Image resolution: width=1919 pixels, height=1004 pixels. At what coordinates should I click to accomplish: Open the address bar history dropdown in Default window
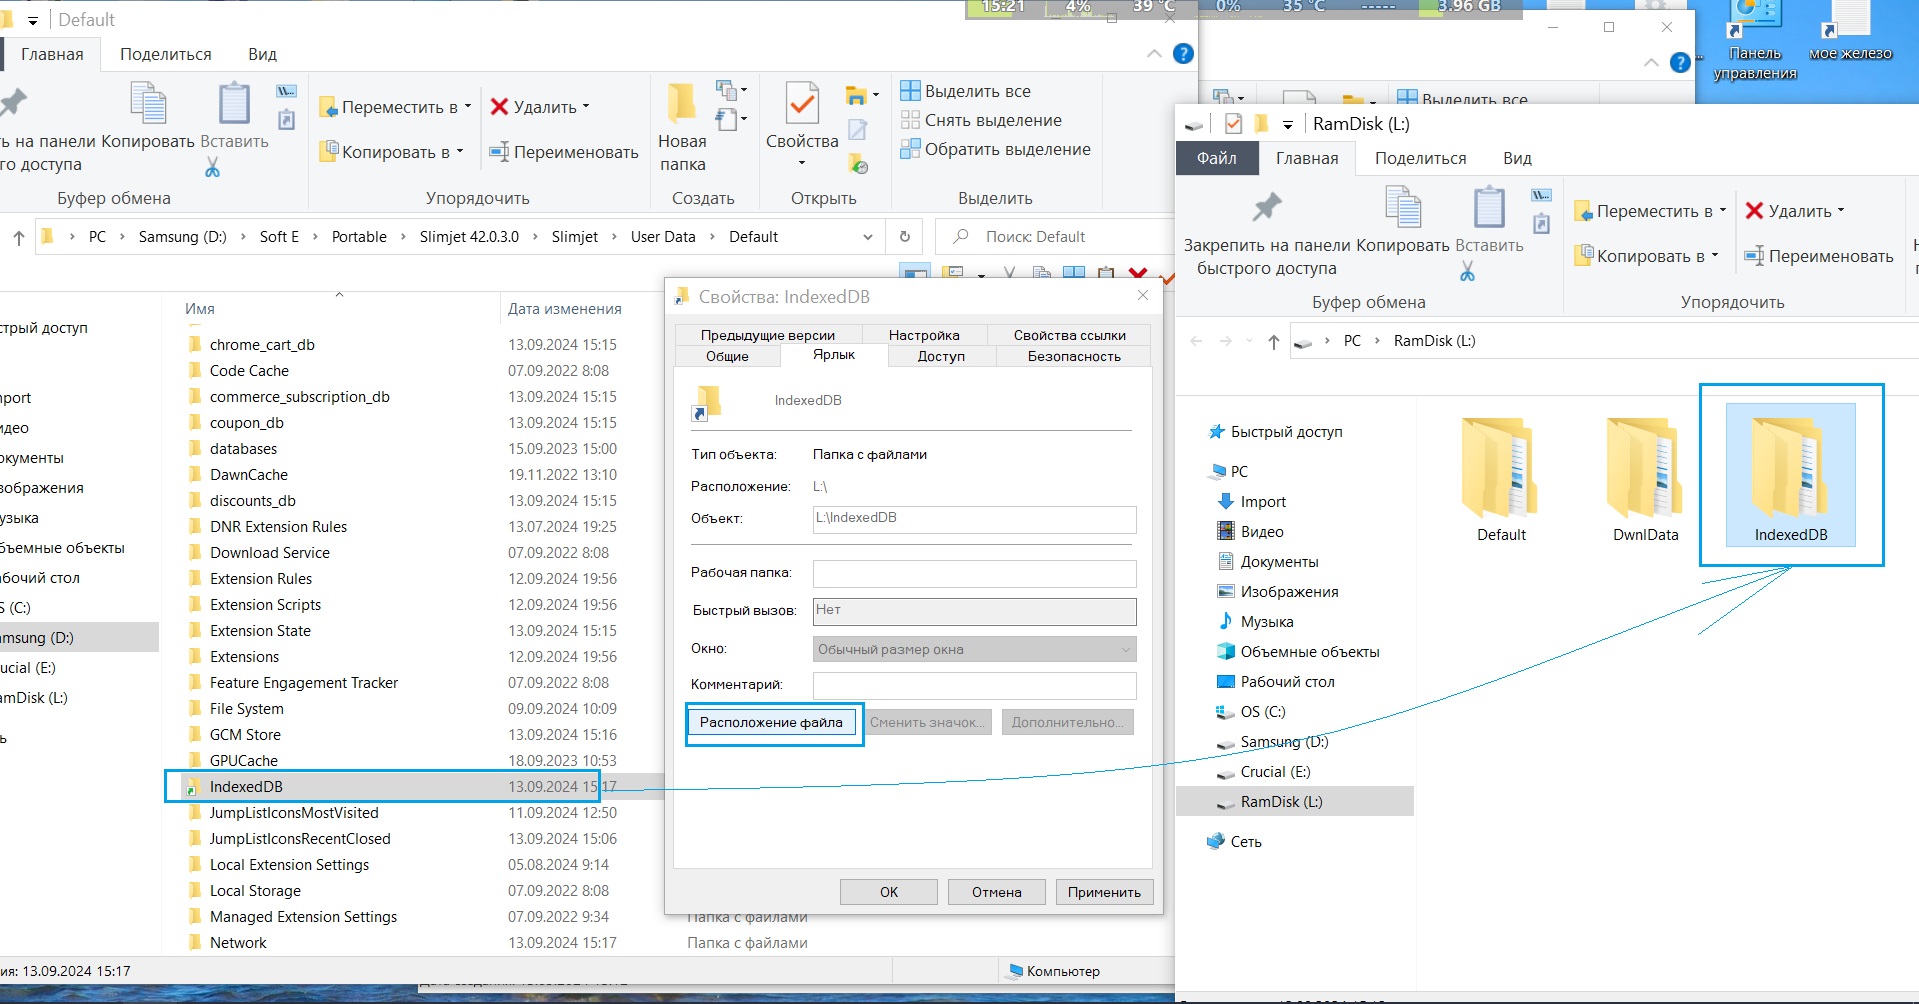point(867,237)
